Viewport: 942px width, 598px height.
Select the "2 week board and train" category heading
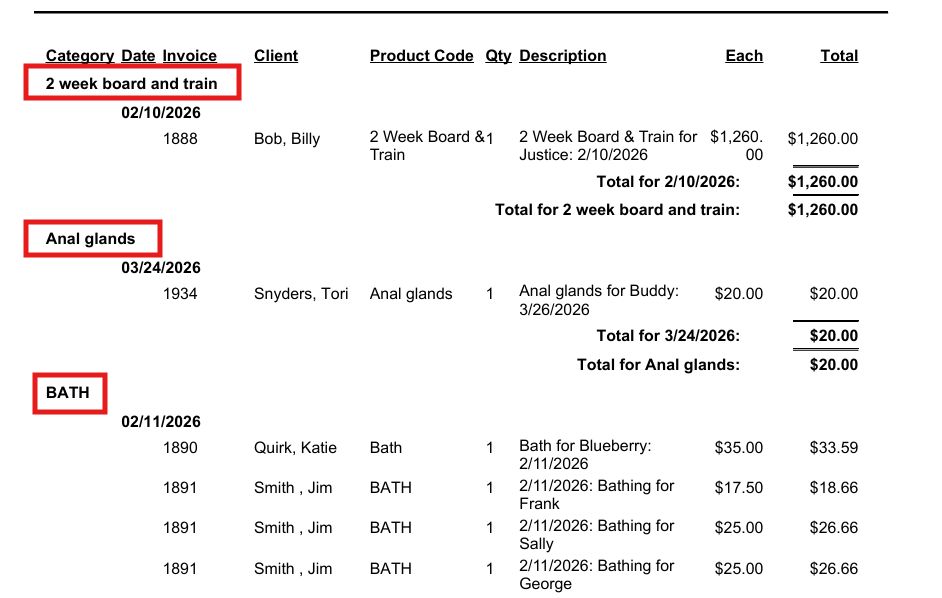pyautogui.click(x=132, y=84)
